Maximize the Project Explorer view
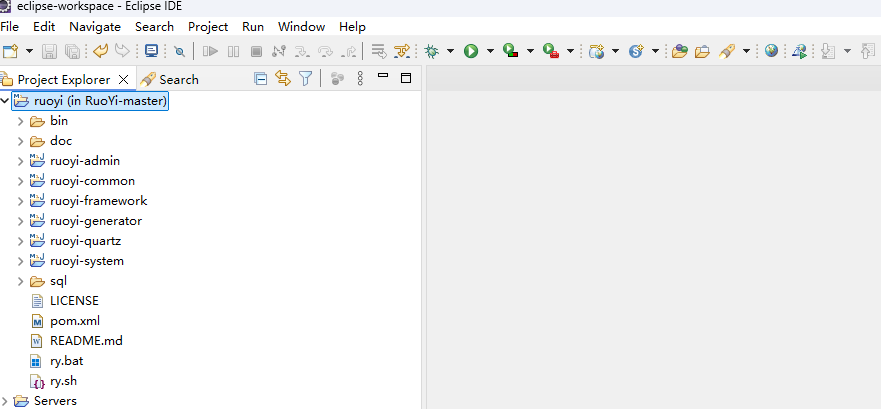Viewport: 881px width, 409px height. click(x=406, y=78)
